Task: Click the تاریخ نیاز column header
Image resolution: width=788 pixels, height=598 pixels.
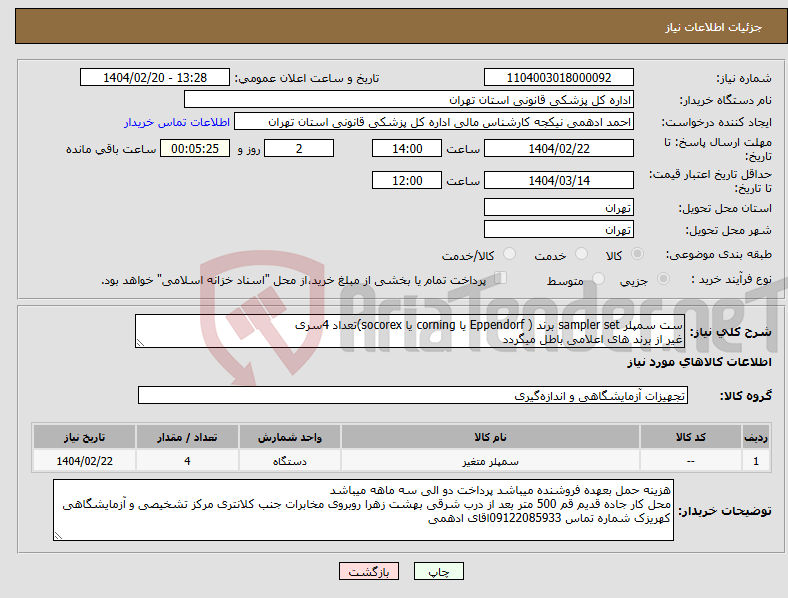Action: (x=84, y=437)
